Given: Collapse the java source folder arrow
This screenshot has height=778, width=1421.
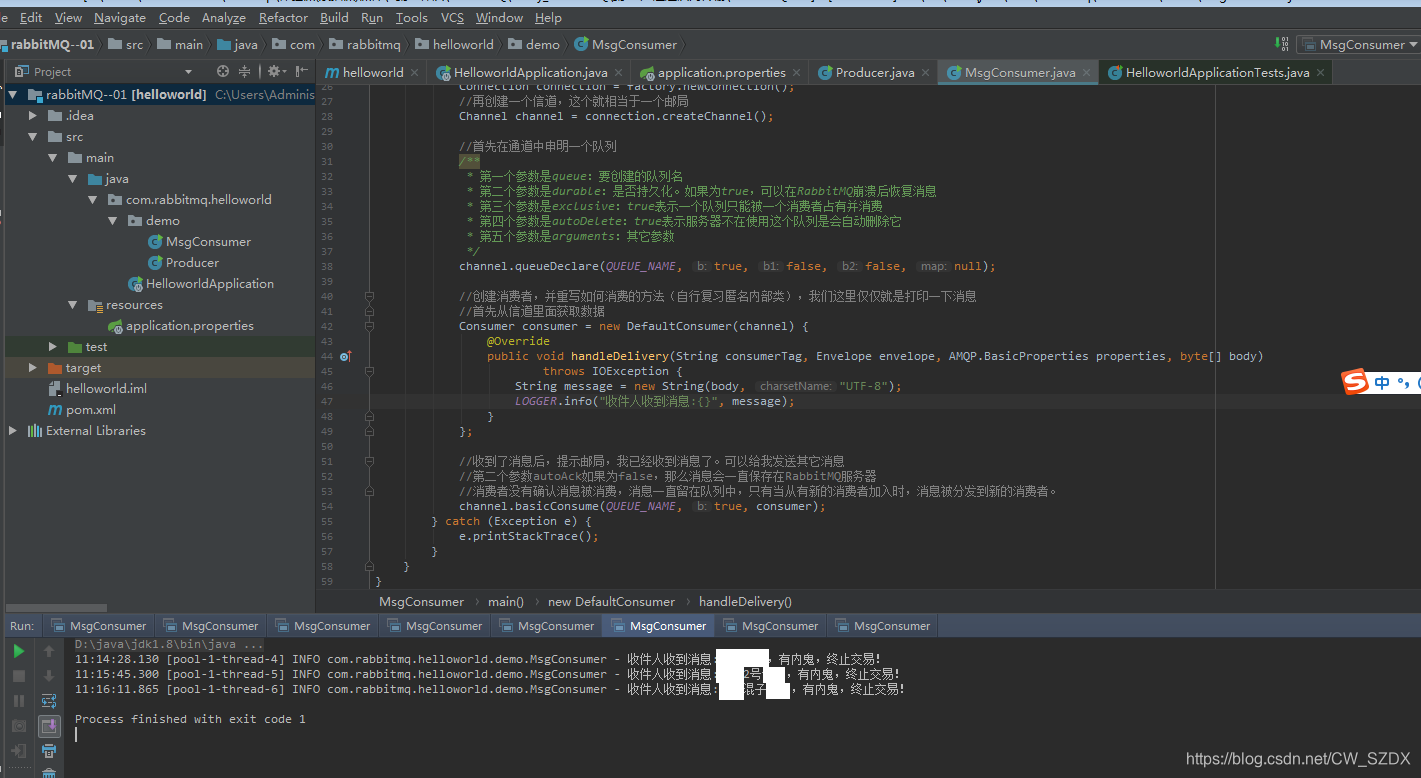Looking at the screenshot, I should point(72,179).
